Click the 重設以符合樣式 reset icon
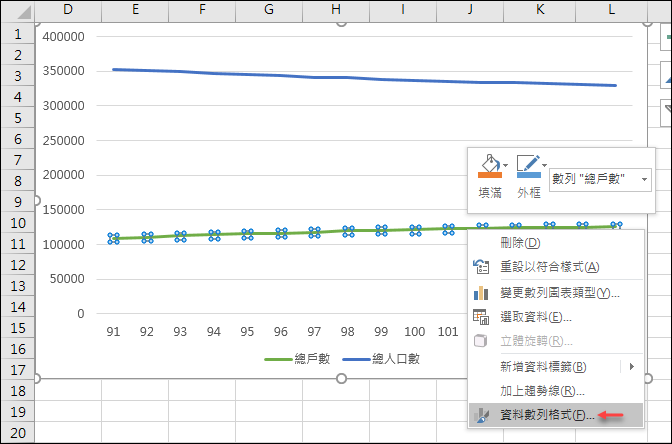The height and width of the screenshot is (444, 672). pyautogui.click(x=481, y=267)
